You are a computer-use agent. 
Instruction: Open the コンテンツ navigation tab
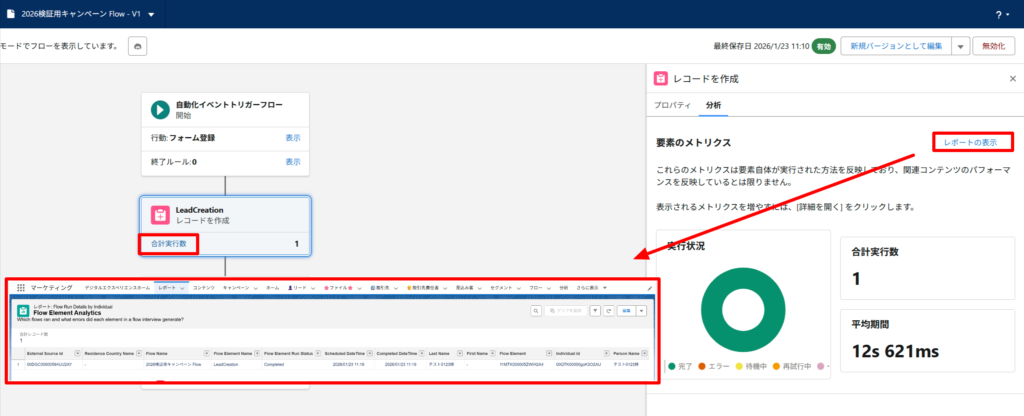[204, 288]
